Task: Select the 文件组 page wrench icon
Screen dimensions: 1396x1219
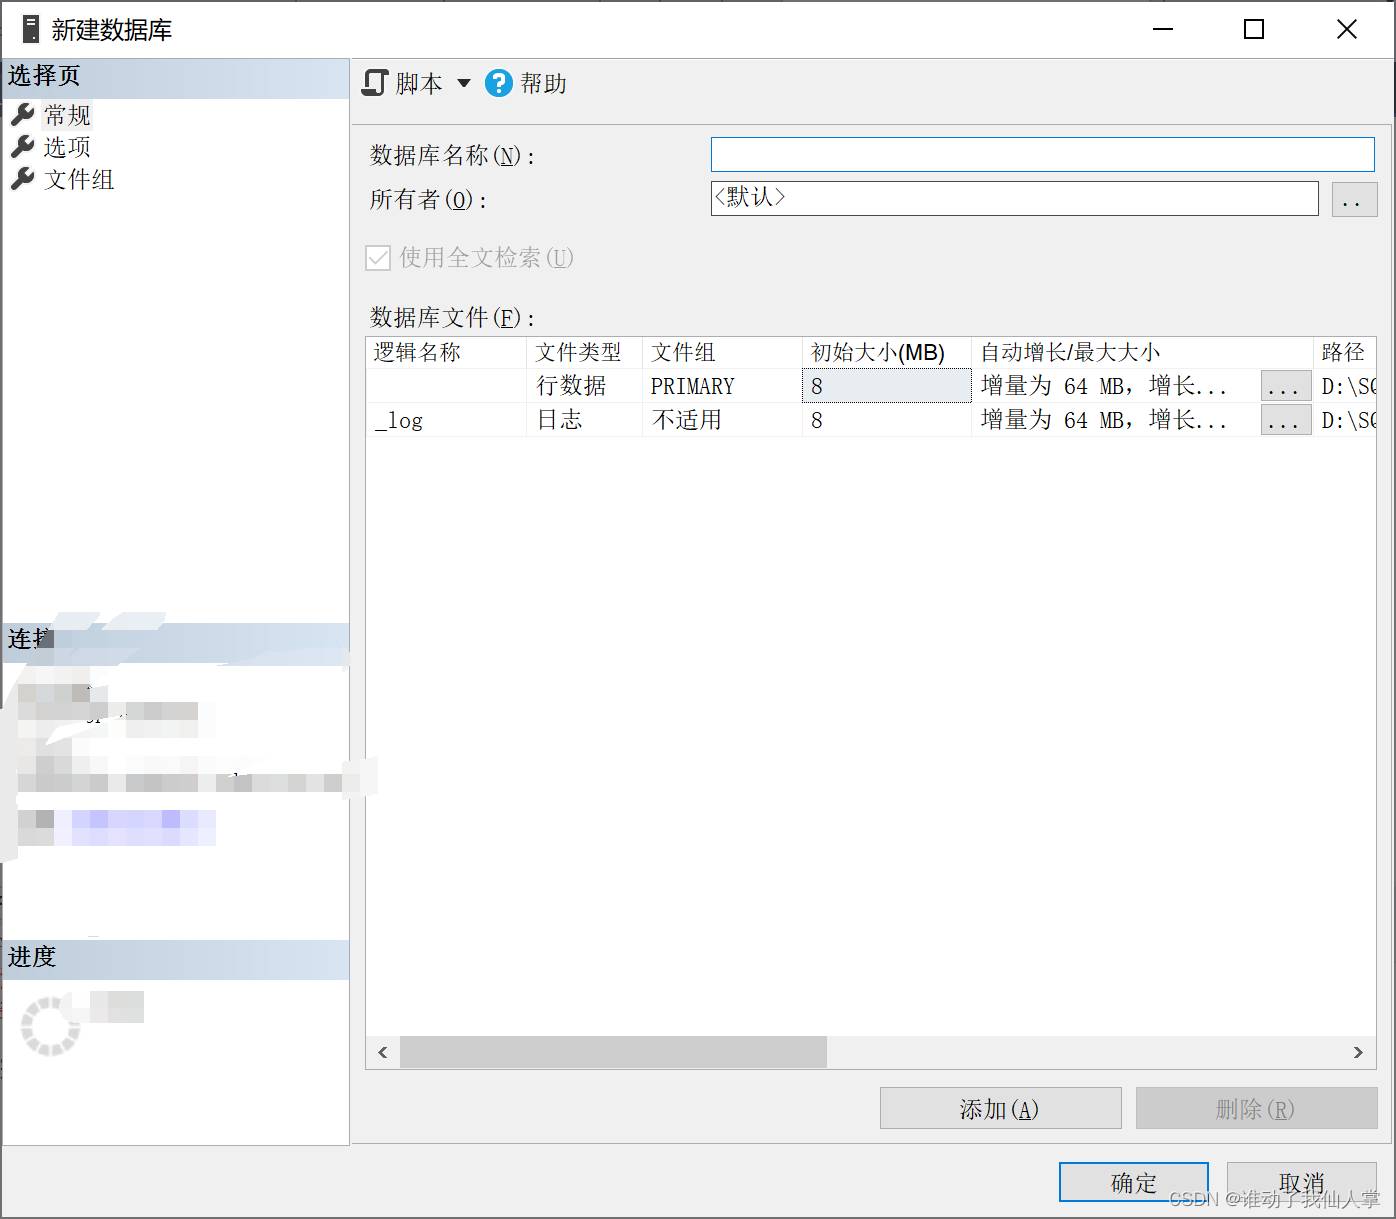Action: tap(23, 179)
